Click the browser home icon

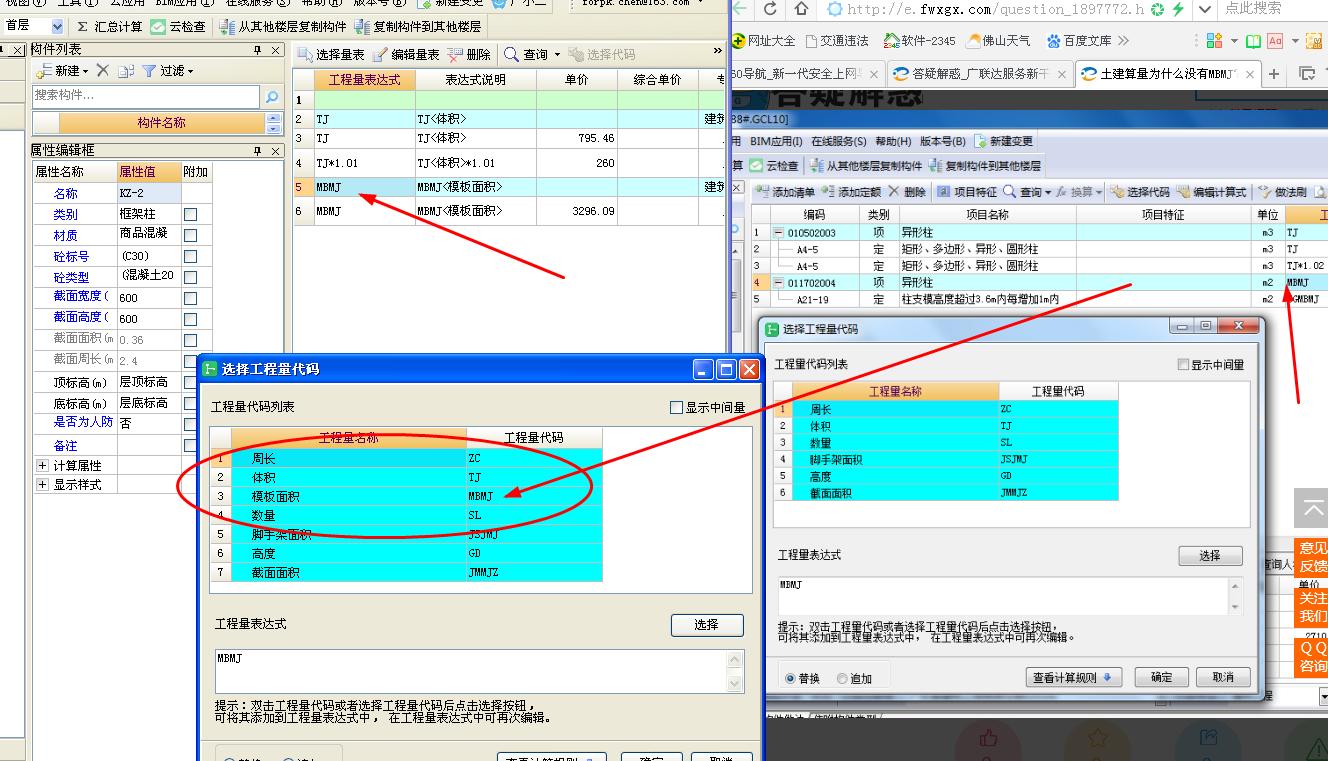801,9
